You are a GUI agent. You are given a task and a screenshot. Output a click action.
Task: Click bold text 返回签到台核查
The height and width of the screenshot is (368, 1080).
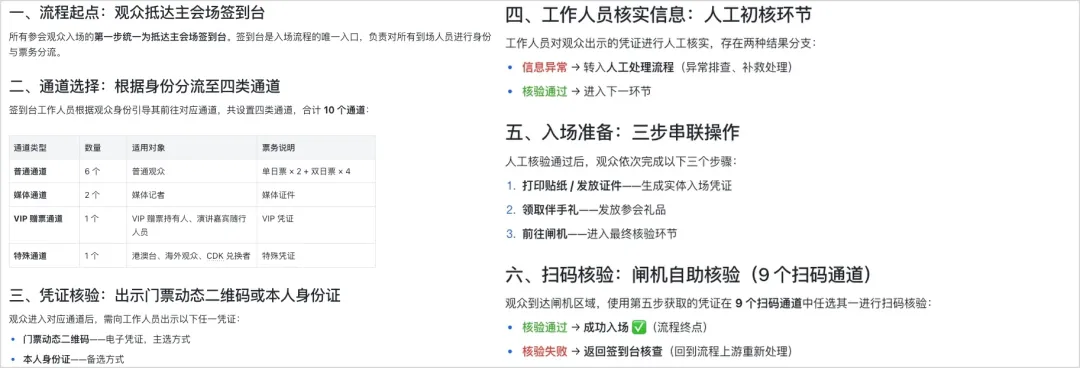point(623,351)
